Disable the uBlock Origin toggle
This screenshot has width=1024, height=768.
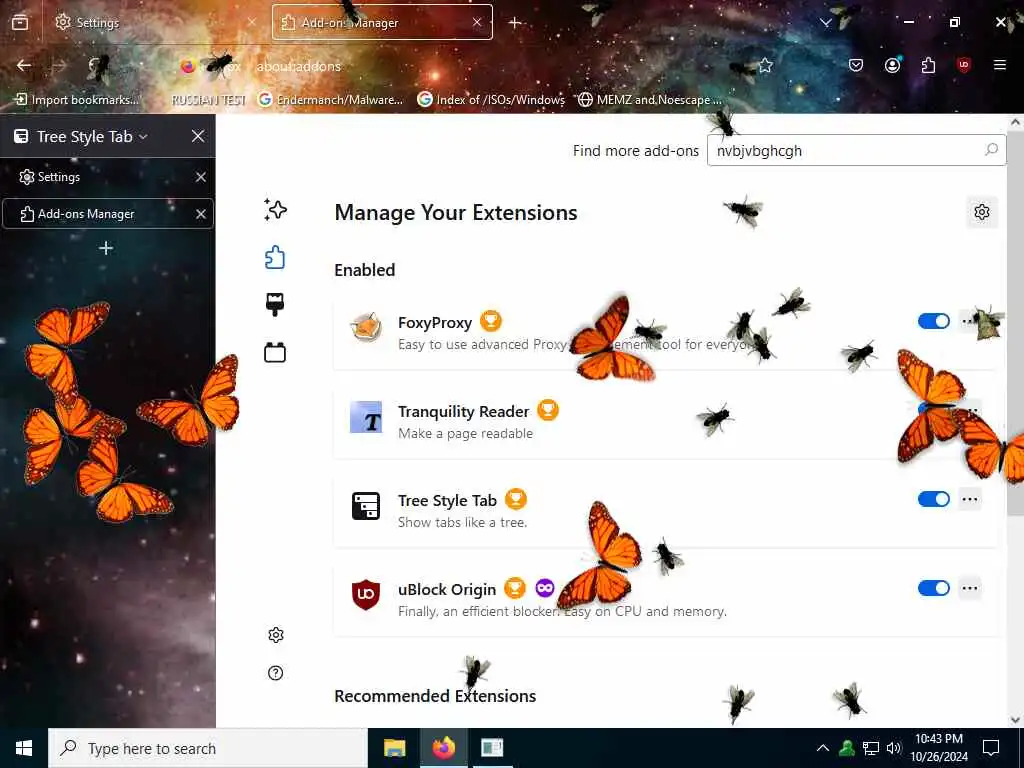click(933, 588)
